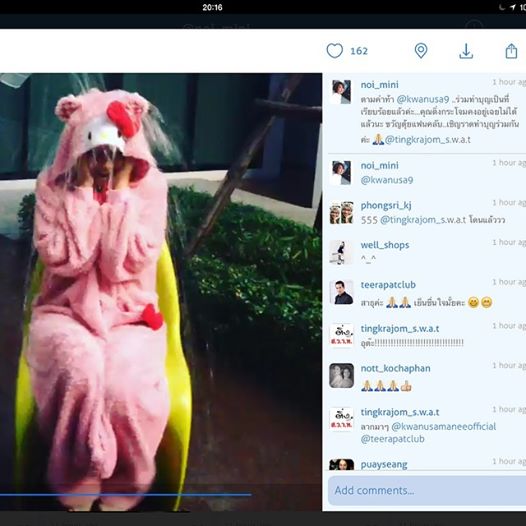Open the location pin icon
This screenshot has width=526, height=526.
pyautogui.click(x=421, y=51)
